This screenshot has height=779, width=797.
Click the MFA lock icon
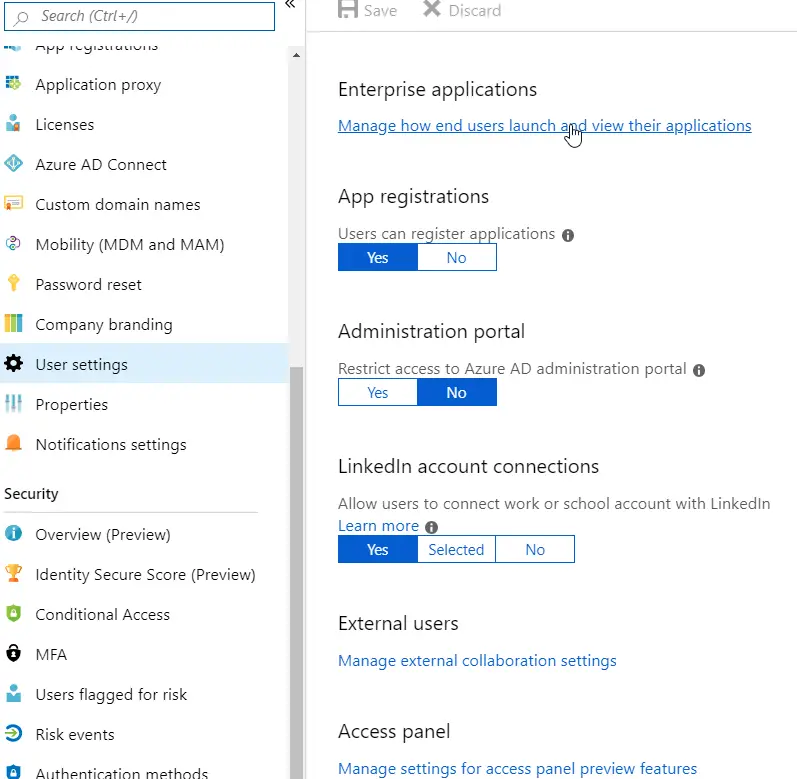[13, 655]
